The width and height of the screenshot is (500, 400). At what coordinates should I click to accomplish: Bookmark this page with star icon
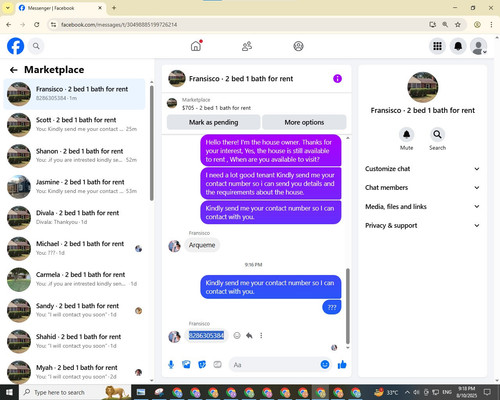[458, 24]
